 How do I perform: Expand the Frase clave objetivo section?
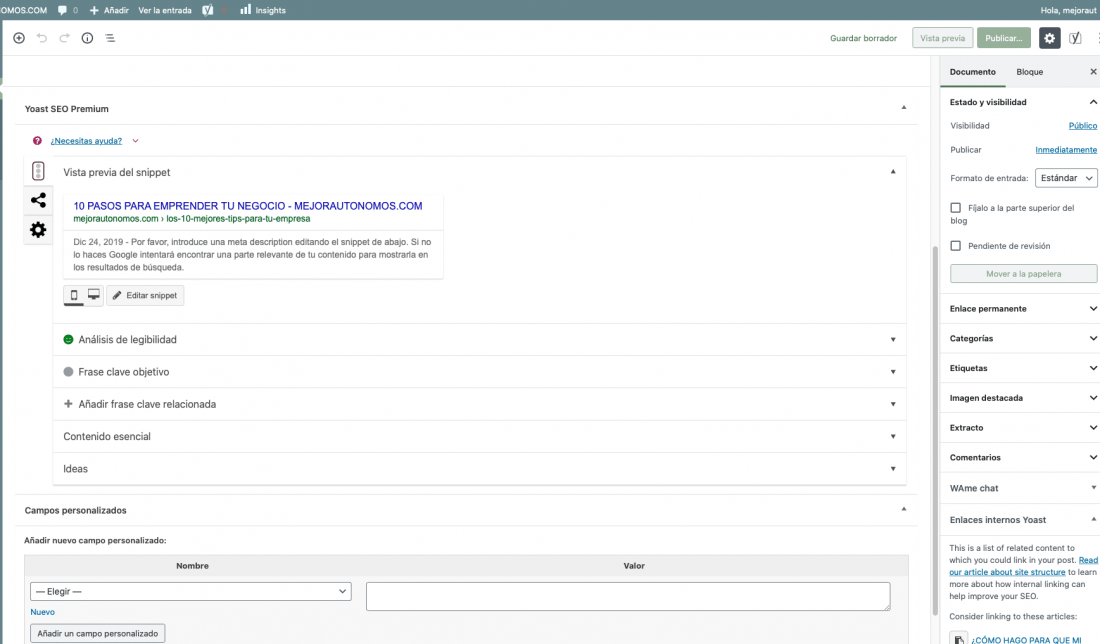point(479,372)
